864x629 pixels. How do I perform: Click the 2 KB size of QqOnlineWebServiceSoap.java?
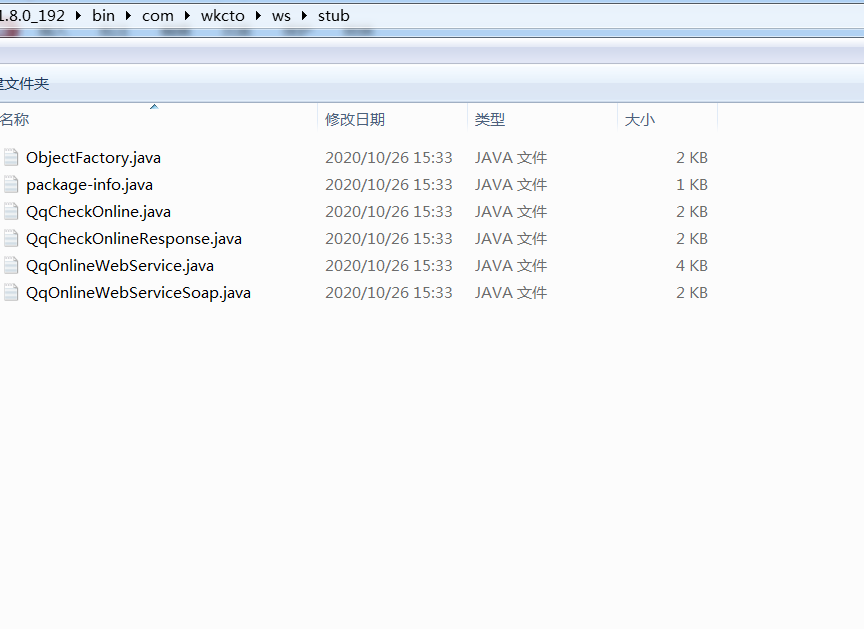[x=692, y=292]
